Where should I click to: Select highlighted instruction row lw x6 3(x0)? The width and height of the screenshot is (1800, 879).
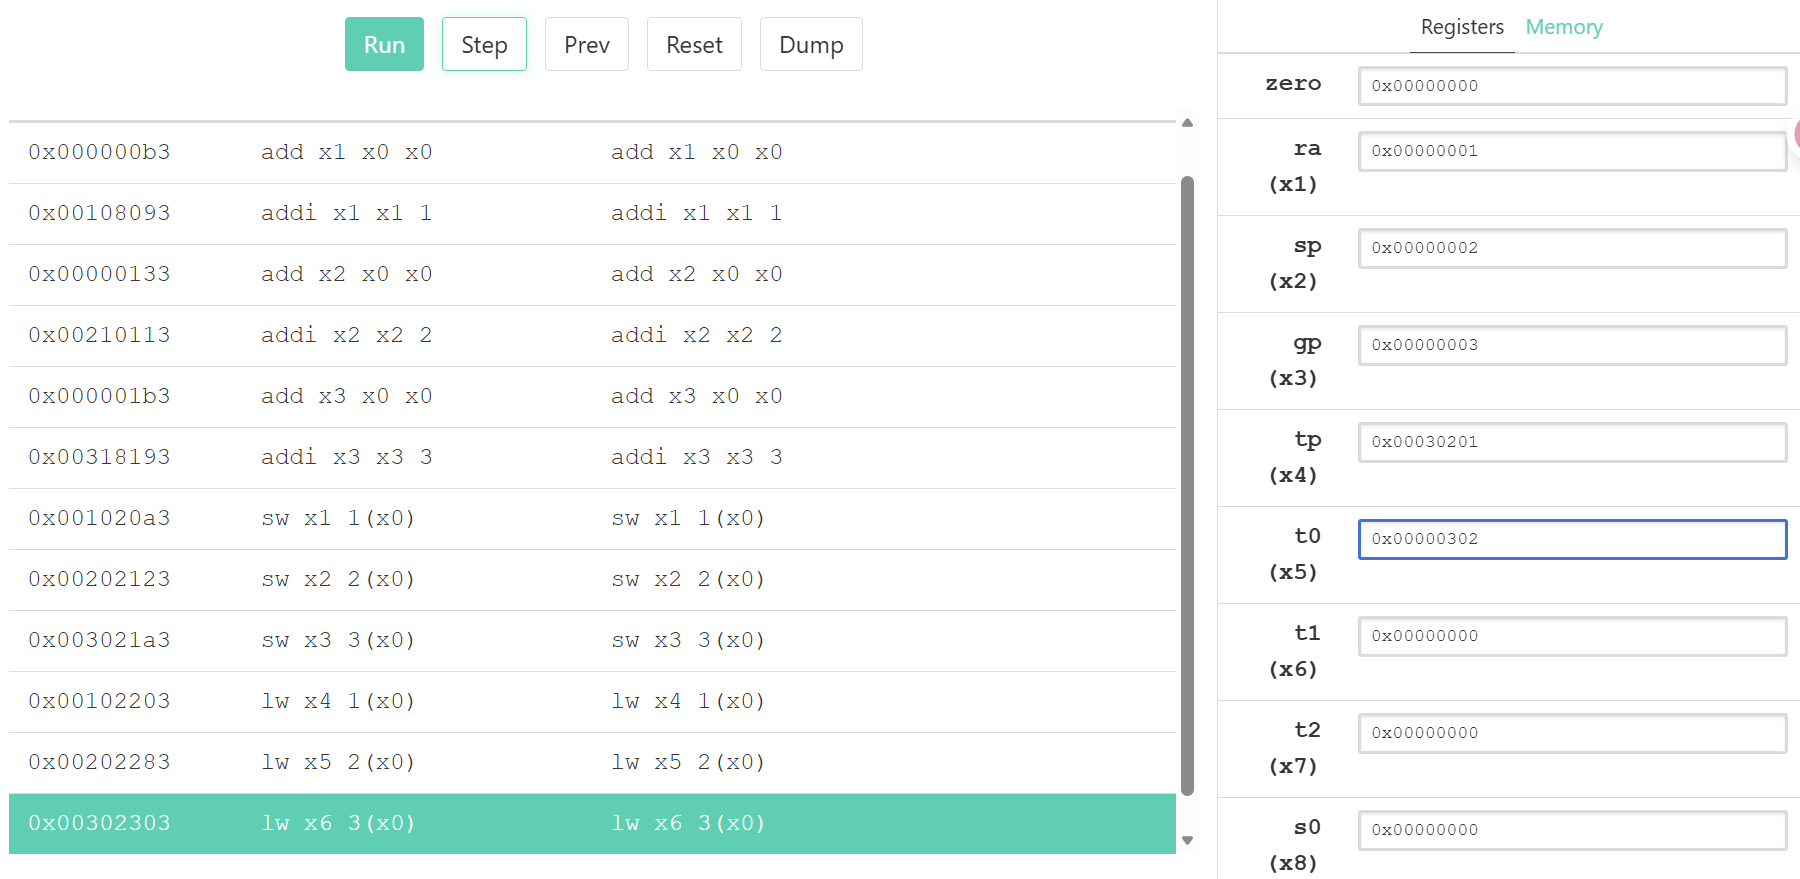(592, 823)
